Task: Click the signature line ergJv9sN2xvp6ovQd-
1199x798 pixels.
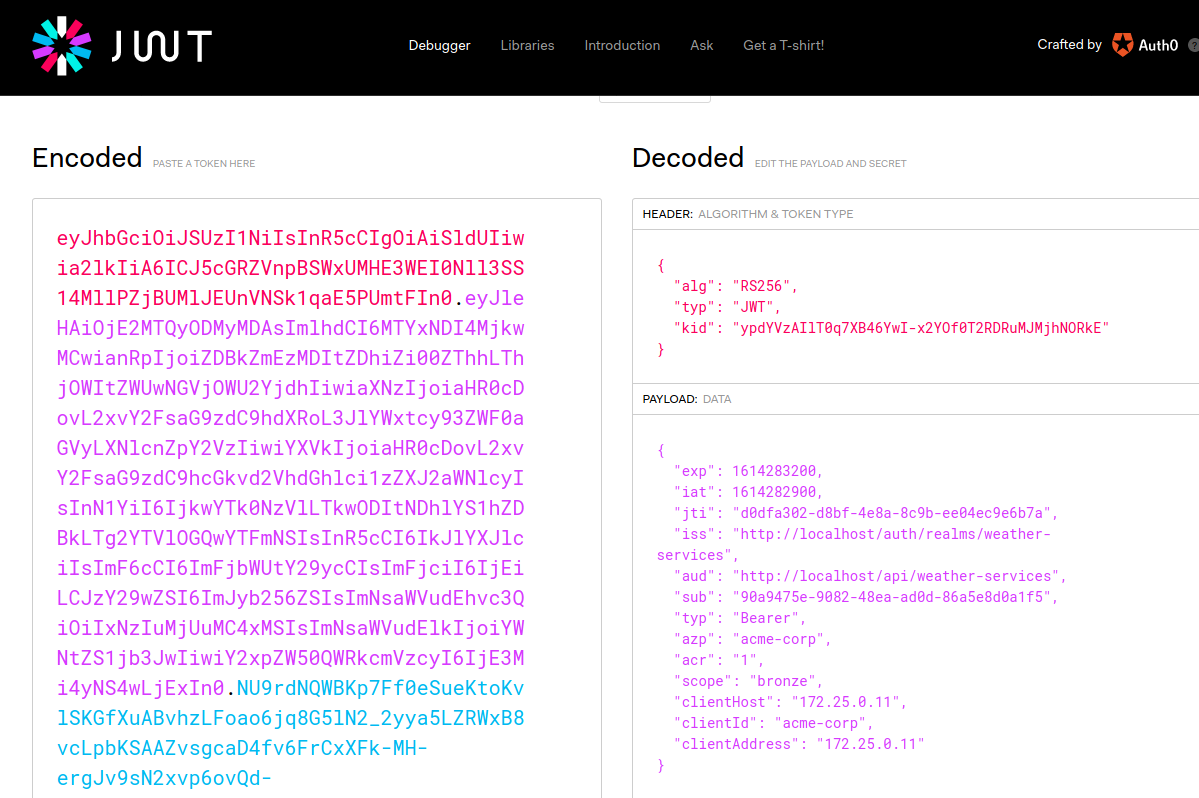Action: coord(164,778)
